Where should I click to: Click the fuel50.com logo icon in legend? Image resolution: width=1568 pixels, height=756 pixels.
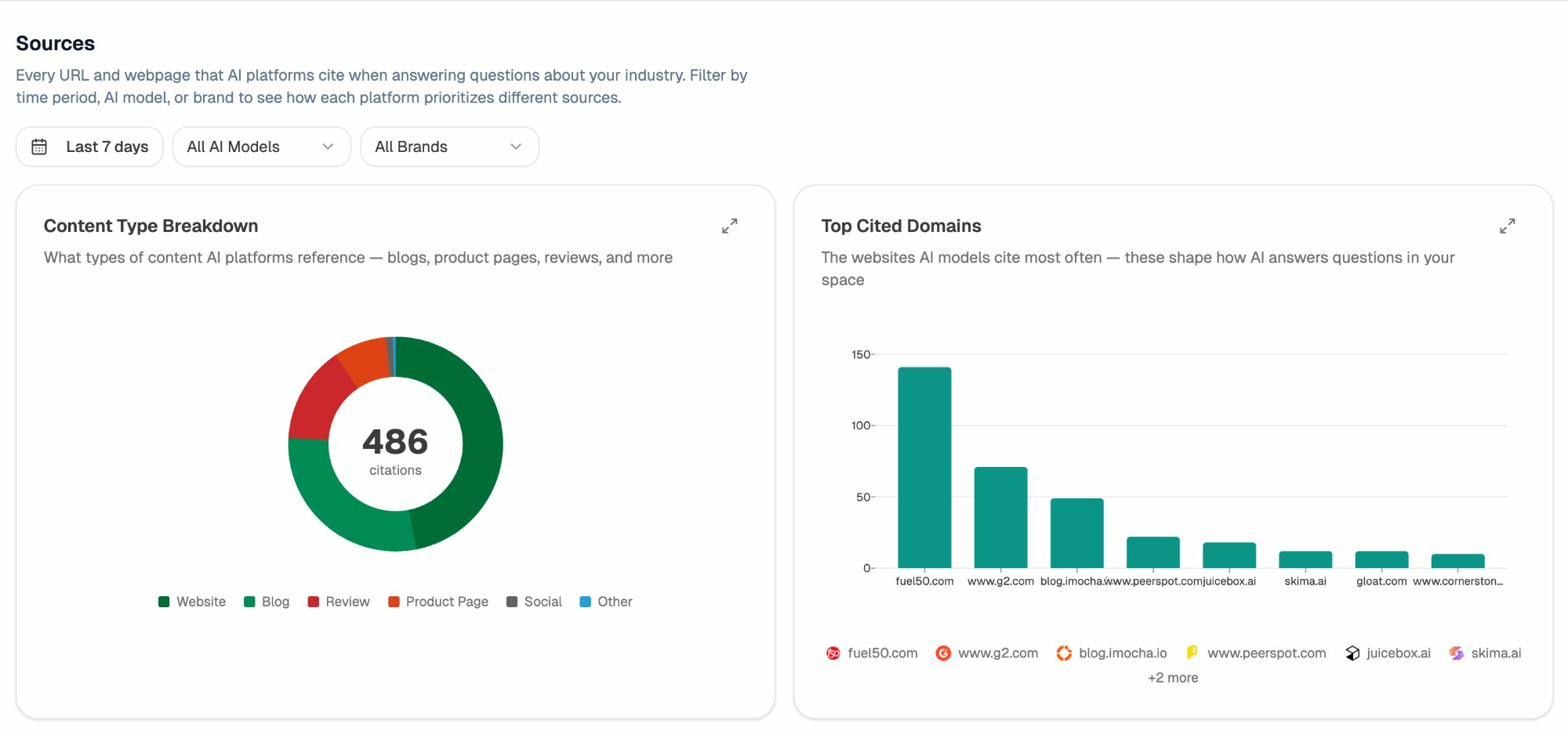[833, 653]
